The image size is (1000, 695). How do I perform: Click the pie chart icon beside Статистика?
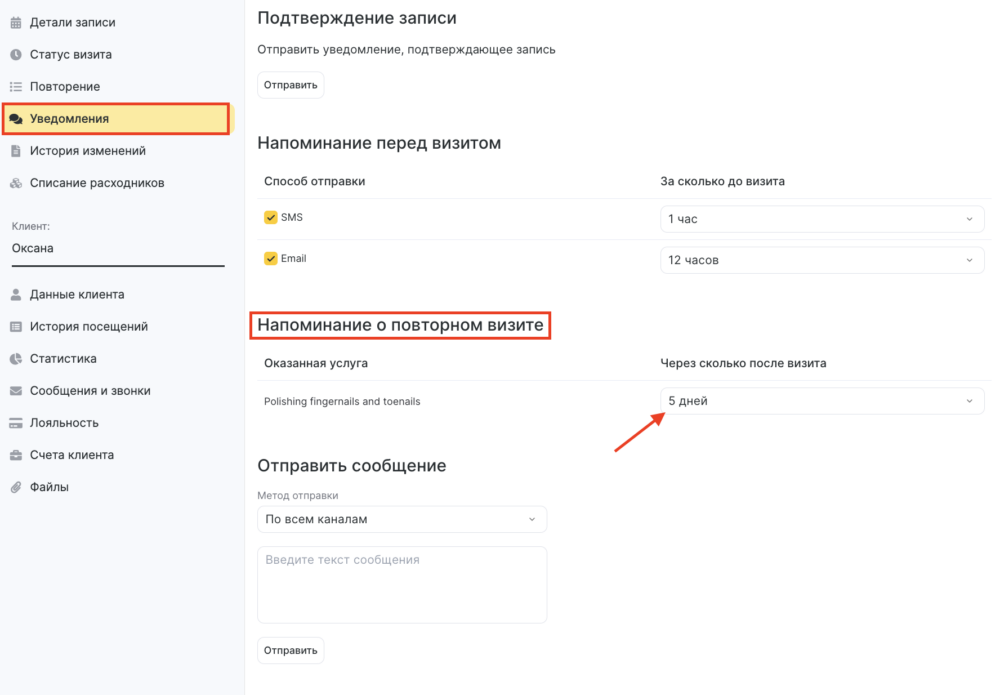coord(16,358)
